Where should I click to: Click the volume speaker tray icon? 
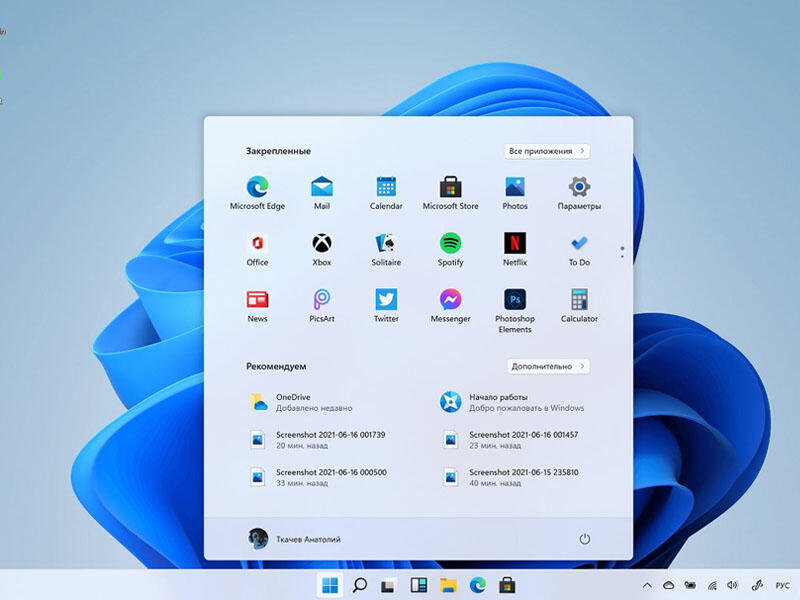pyautogui.click(x=733, y=585)
